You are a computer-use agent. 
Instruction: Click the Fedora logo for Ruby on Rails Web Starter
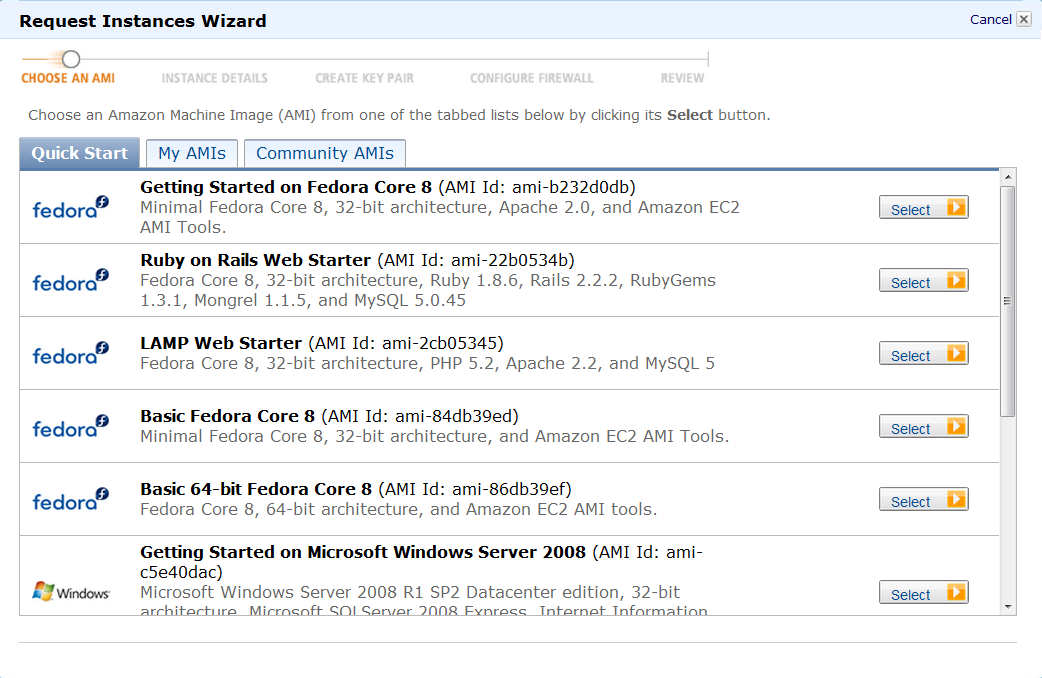pyautogui.click(x=70, y=281)
